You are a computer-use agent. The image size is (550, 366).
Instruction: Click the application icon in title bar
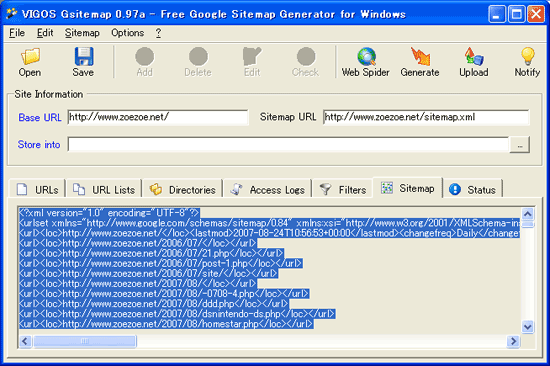click(12, 14)
